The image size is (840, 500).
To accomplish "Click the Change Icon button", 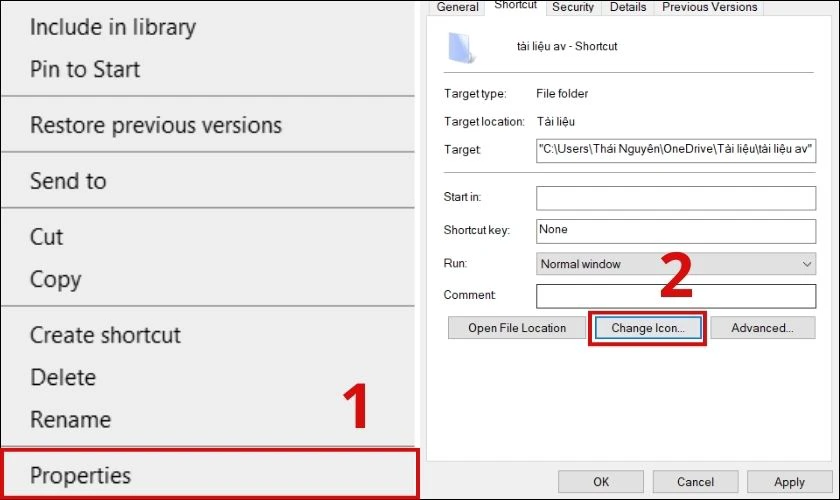I will coord(648,327).
